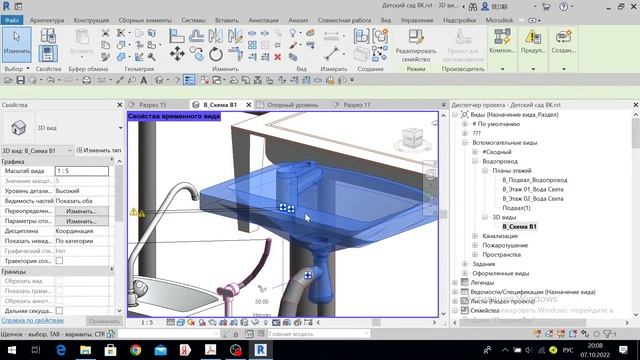Open the Компон... (Analyze) ribbon tool
The image size is (640, 360).
(502, 42)
